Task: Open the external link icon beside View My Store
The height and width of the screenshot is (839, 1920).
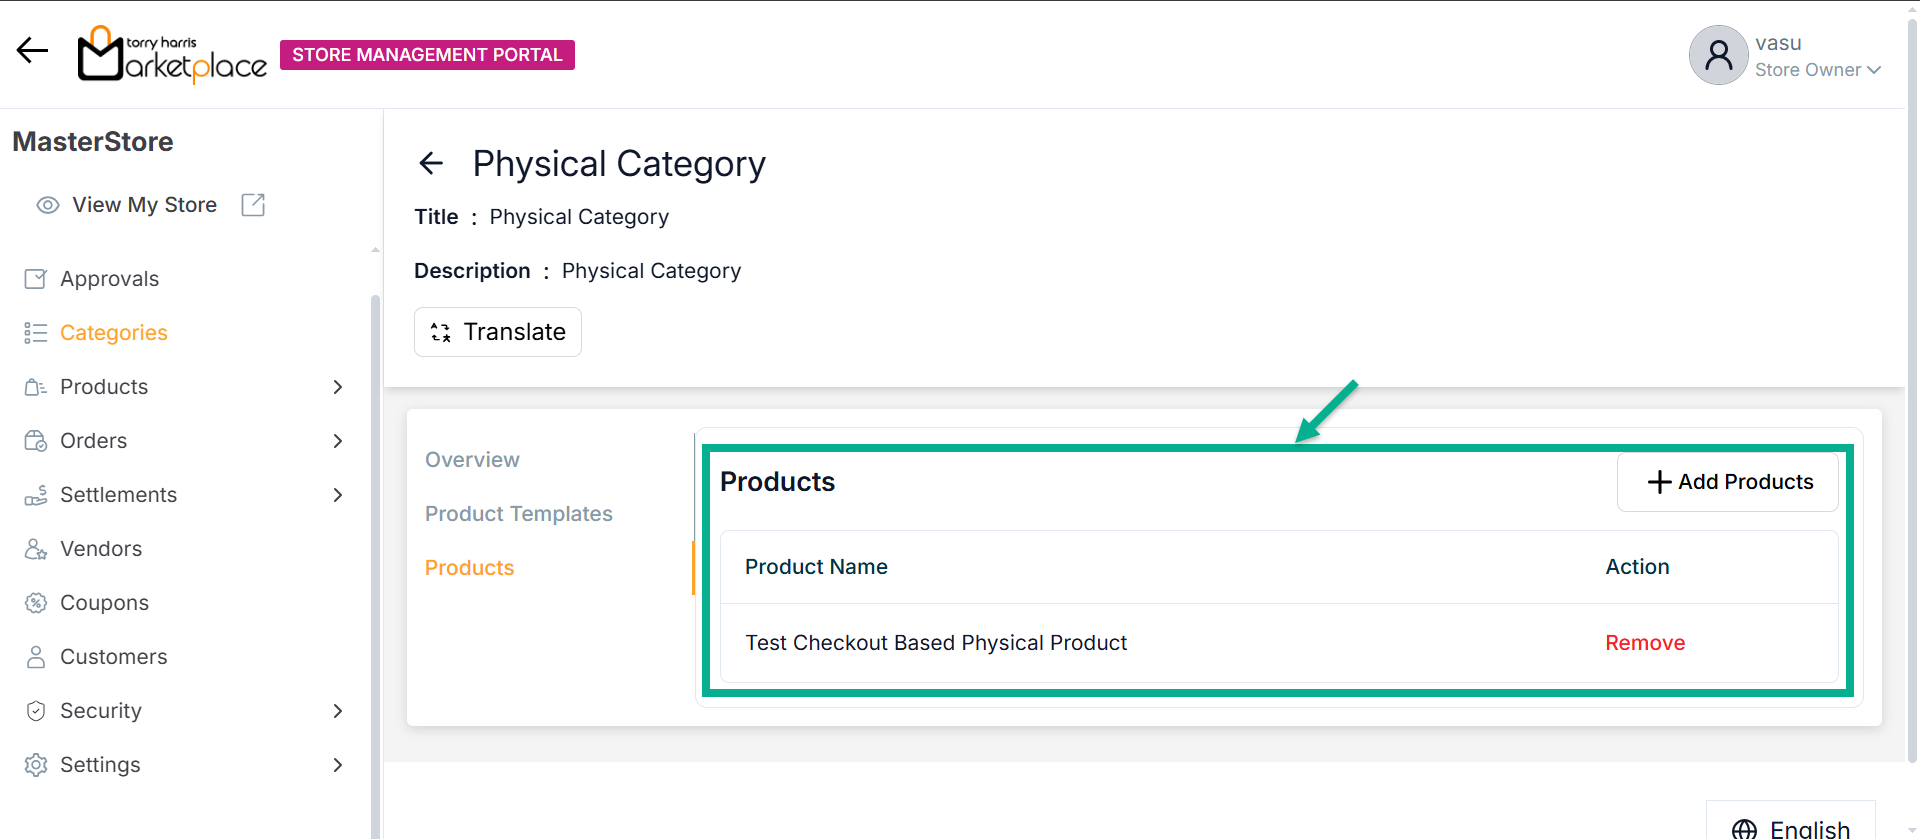Action: tap(253, 205)
